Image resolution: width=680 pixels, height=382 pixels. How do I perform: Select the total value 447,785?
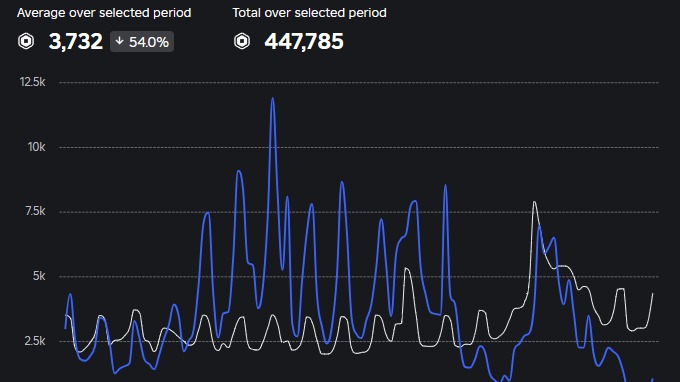[304, 42]
